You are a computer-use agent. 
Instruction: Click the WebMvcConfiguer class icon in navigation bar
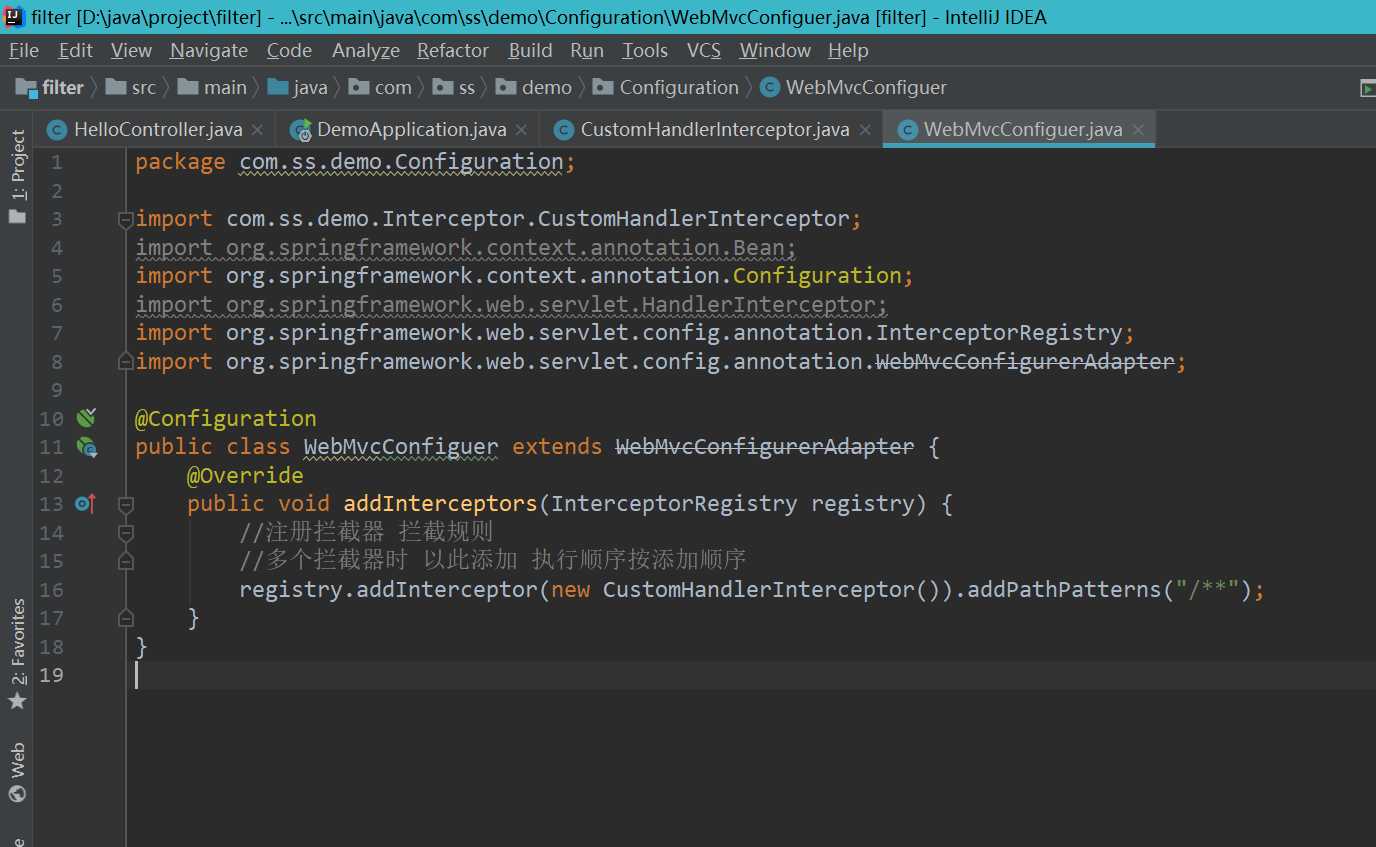(x=769, y=87)
